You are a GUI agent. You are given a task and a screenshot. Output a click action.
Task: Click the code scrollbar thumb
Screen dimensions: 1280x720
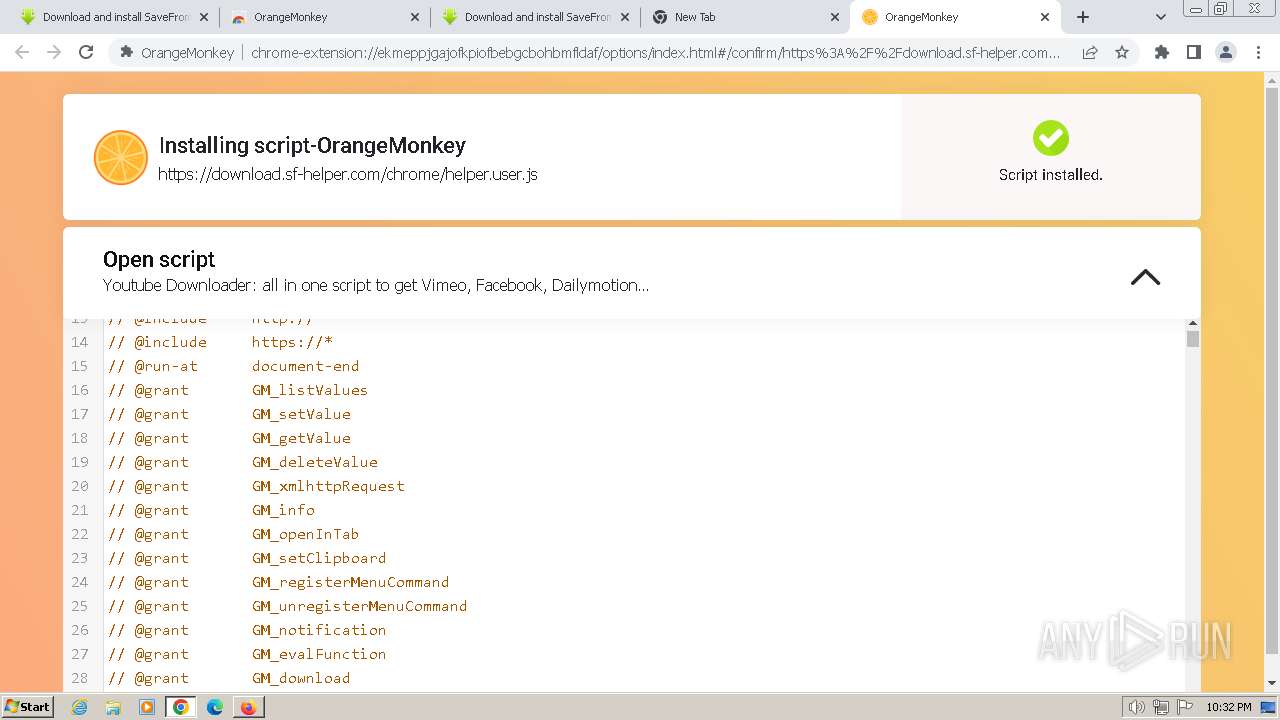pyautogui.click(x=1192, y=338)
